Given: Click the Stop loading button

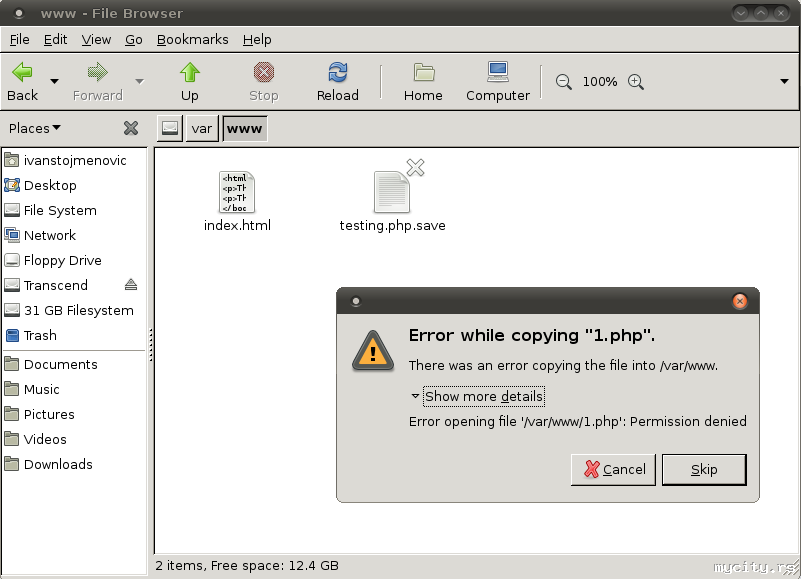Looking at the screenshot, I should (x=264, y=82).
